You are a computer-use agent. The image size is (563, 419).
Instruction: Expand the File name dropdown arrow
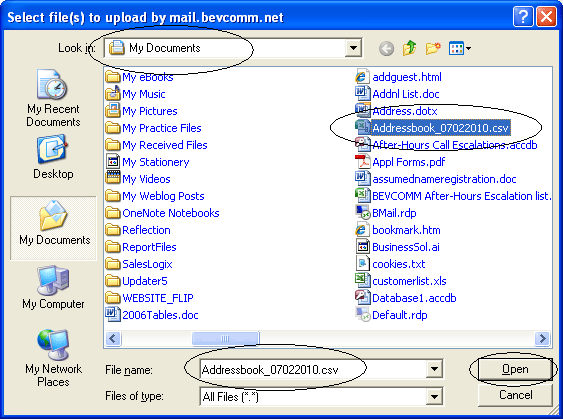pyautogui.click(x=434, y=369)
